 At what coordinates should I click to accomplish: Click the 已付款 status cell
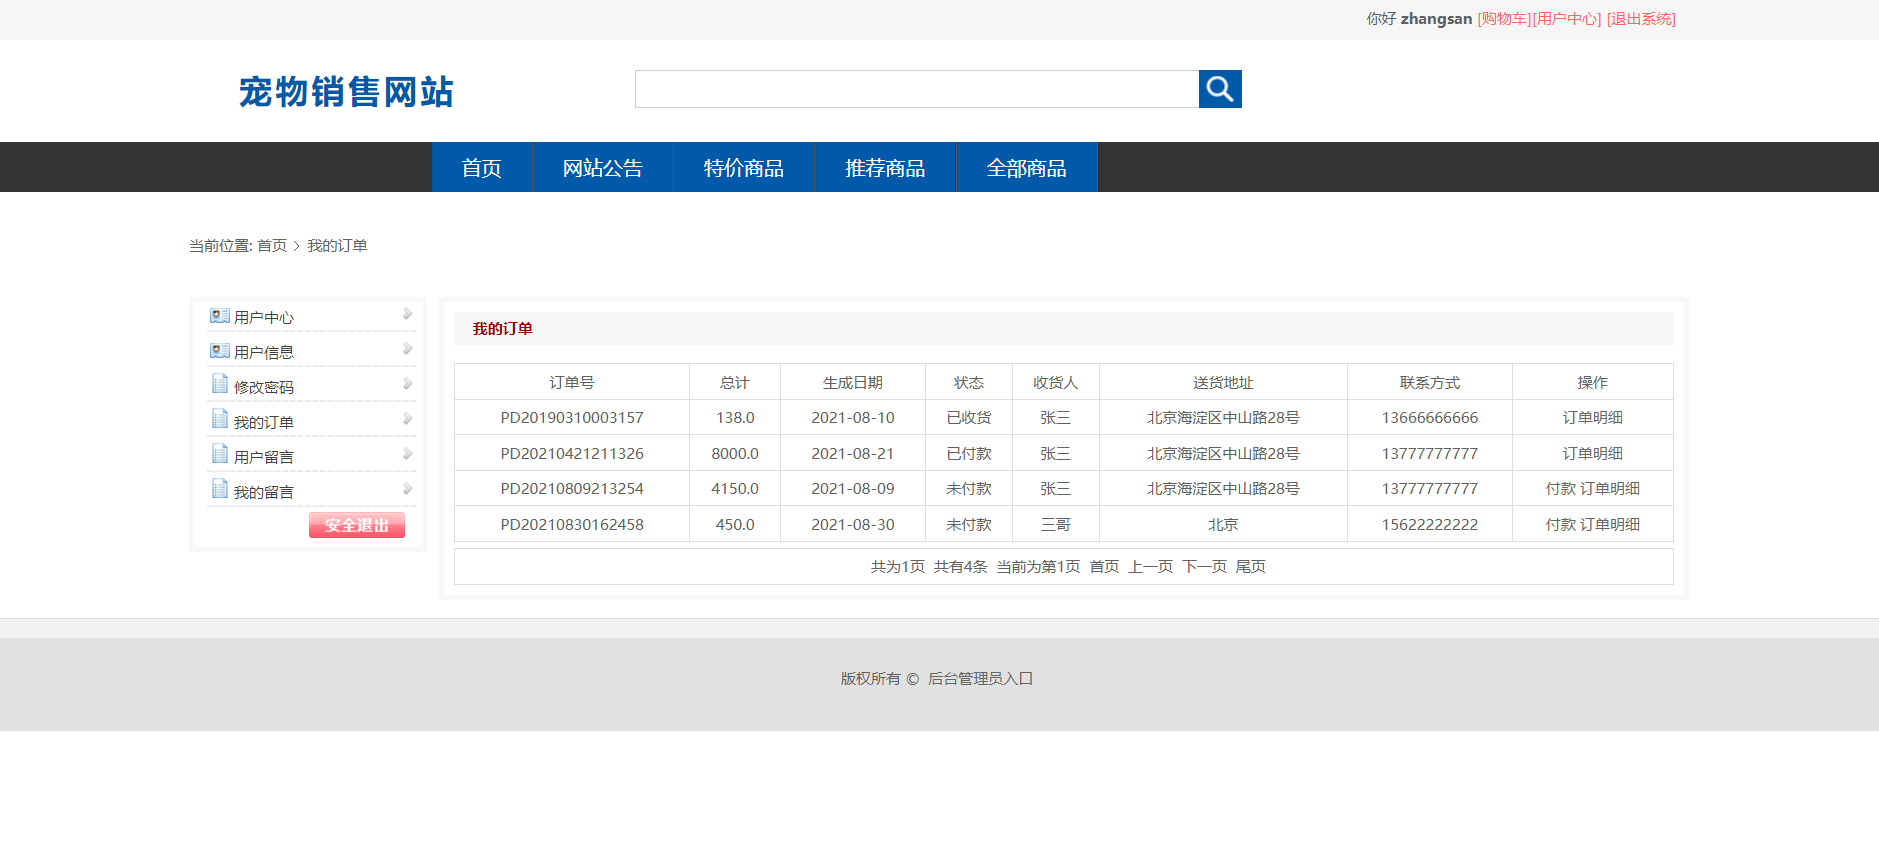click(969, 453)
